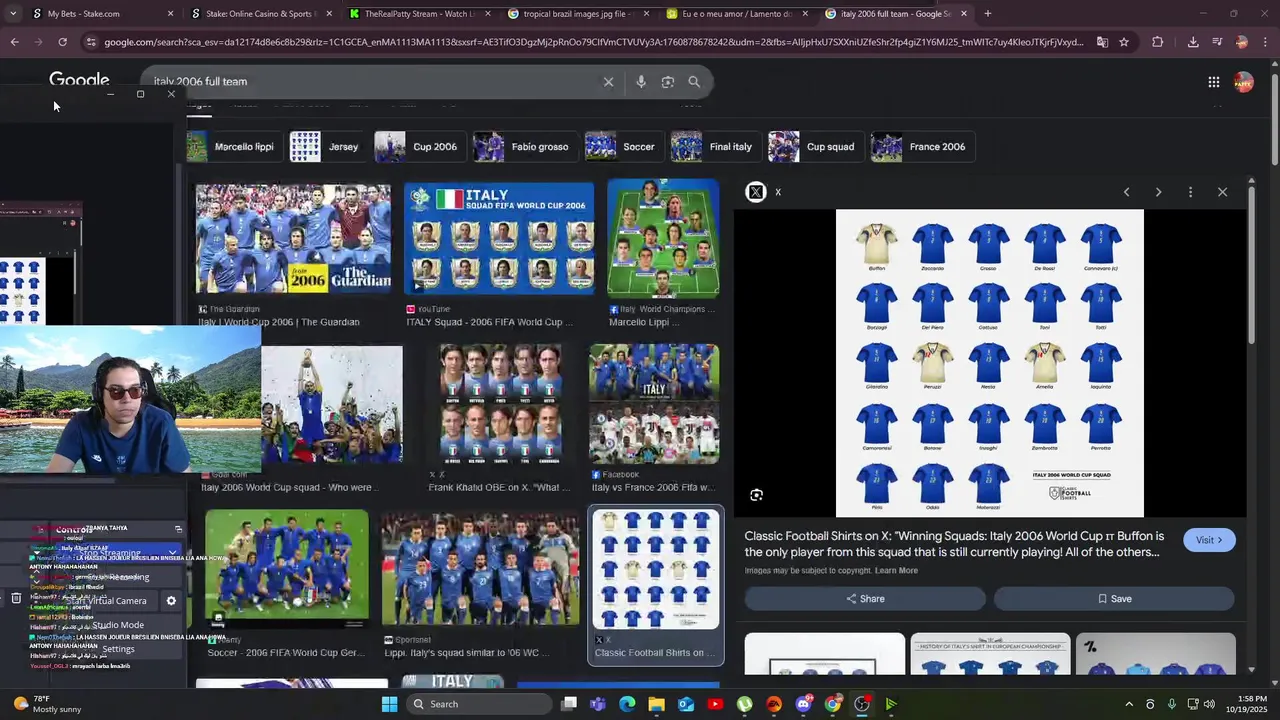Image resolution: width=1280 pixels, height=720 pixels.
Task: Go back in Chrome
Action: point(14,42)
